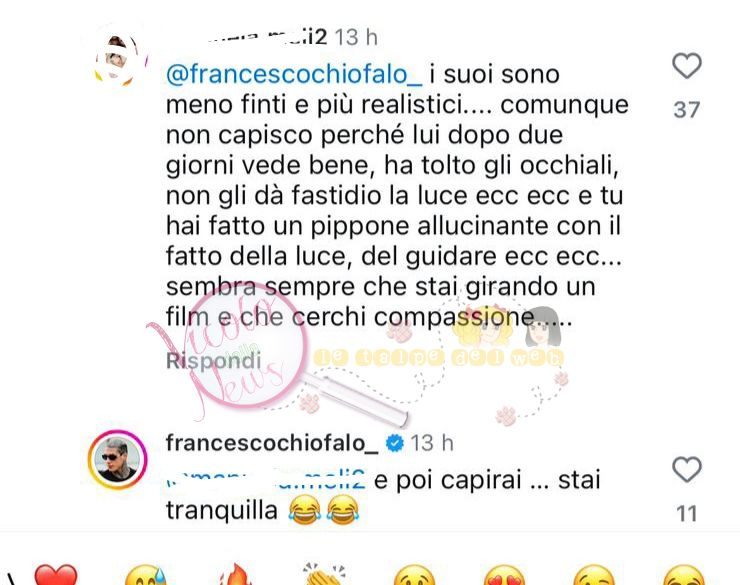The height and width of the screenshot is (585, 740).
Task: Show likes list from 11 count
Action: 687,513
